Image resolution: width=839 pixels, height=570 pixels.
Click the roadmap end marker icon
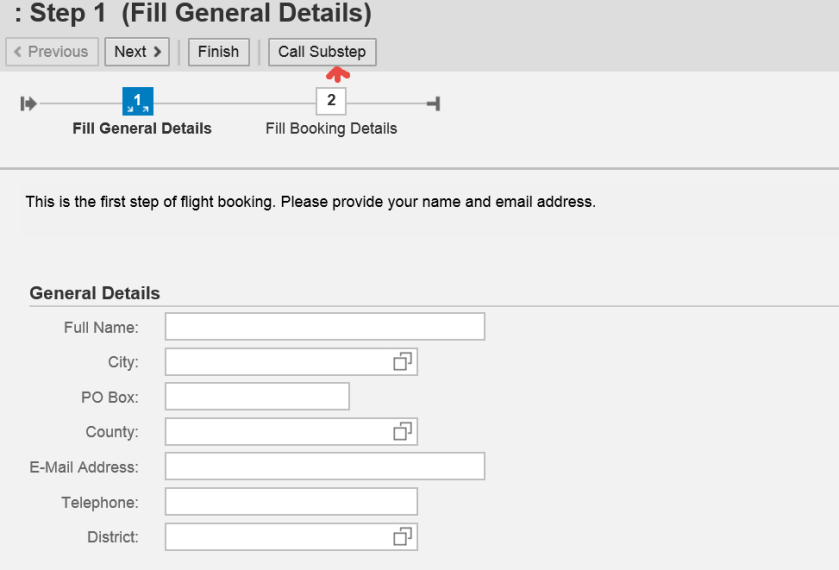433,102
